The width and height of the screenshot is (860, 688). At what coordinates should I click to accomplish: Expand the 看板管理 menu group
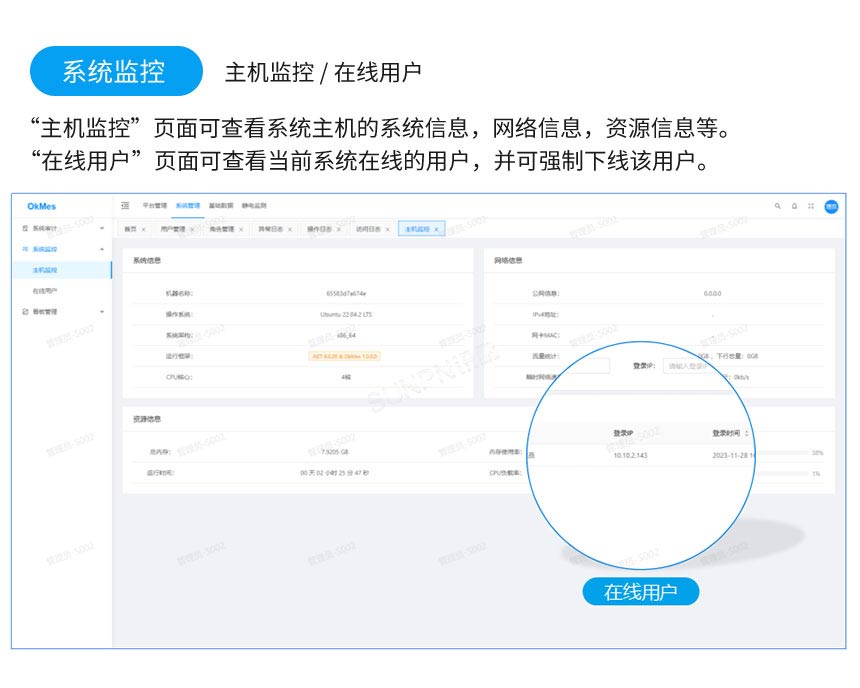click(x=102, y=311)
